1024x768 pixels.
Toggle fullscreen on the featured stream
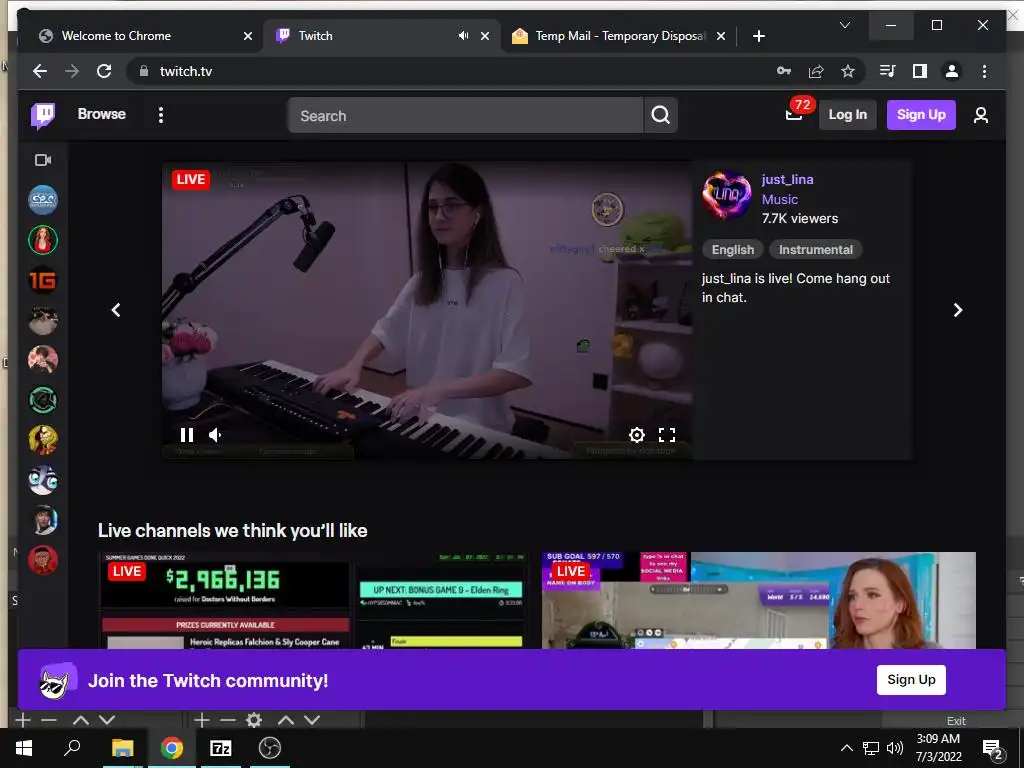pos(667,435)
